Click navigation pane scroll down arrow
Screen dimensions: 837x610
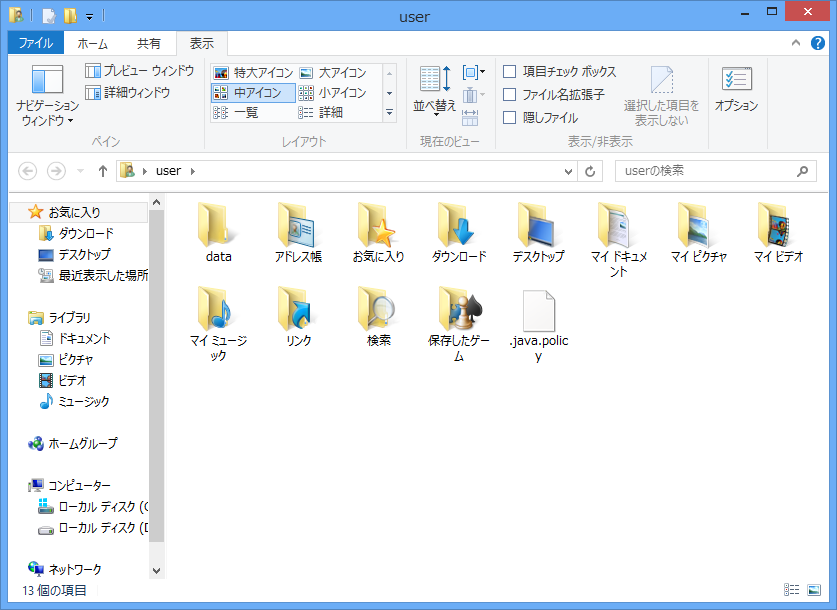pyautogui.click(x=156, y=571)
